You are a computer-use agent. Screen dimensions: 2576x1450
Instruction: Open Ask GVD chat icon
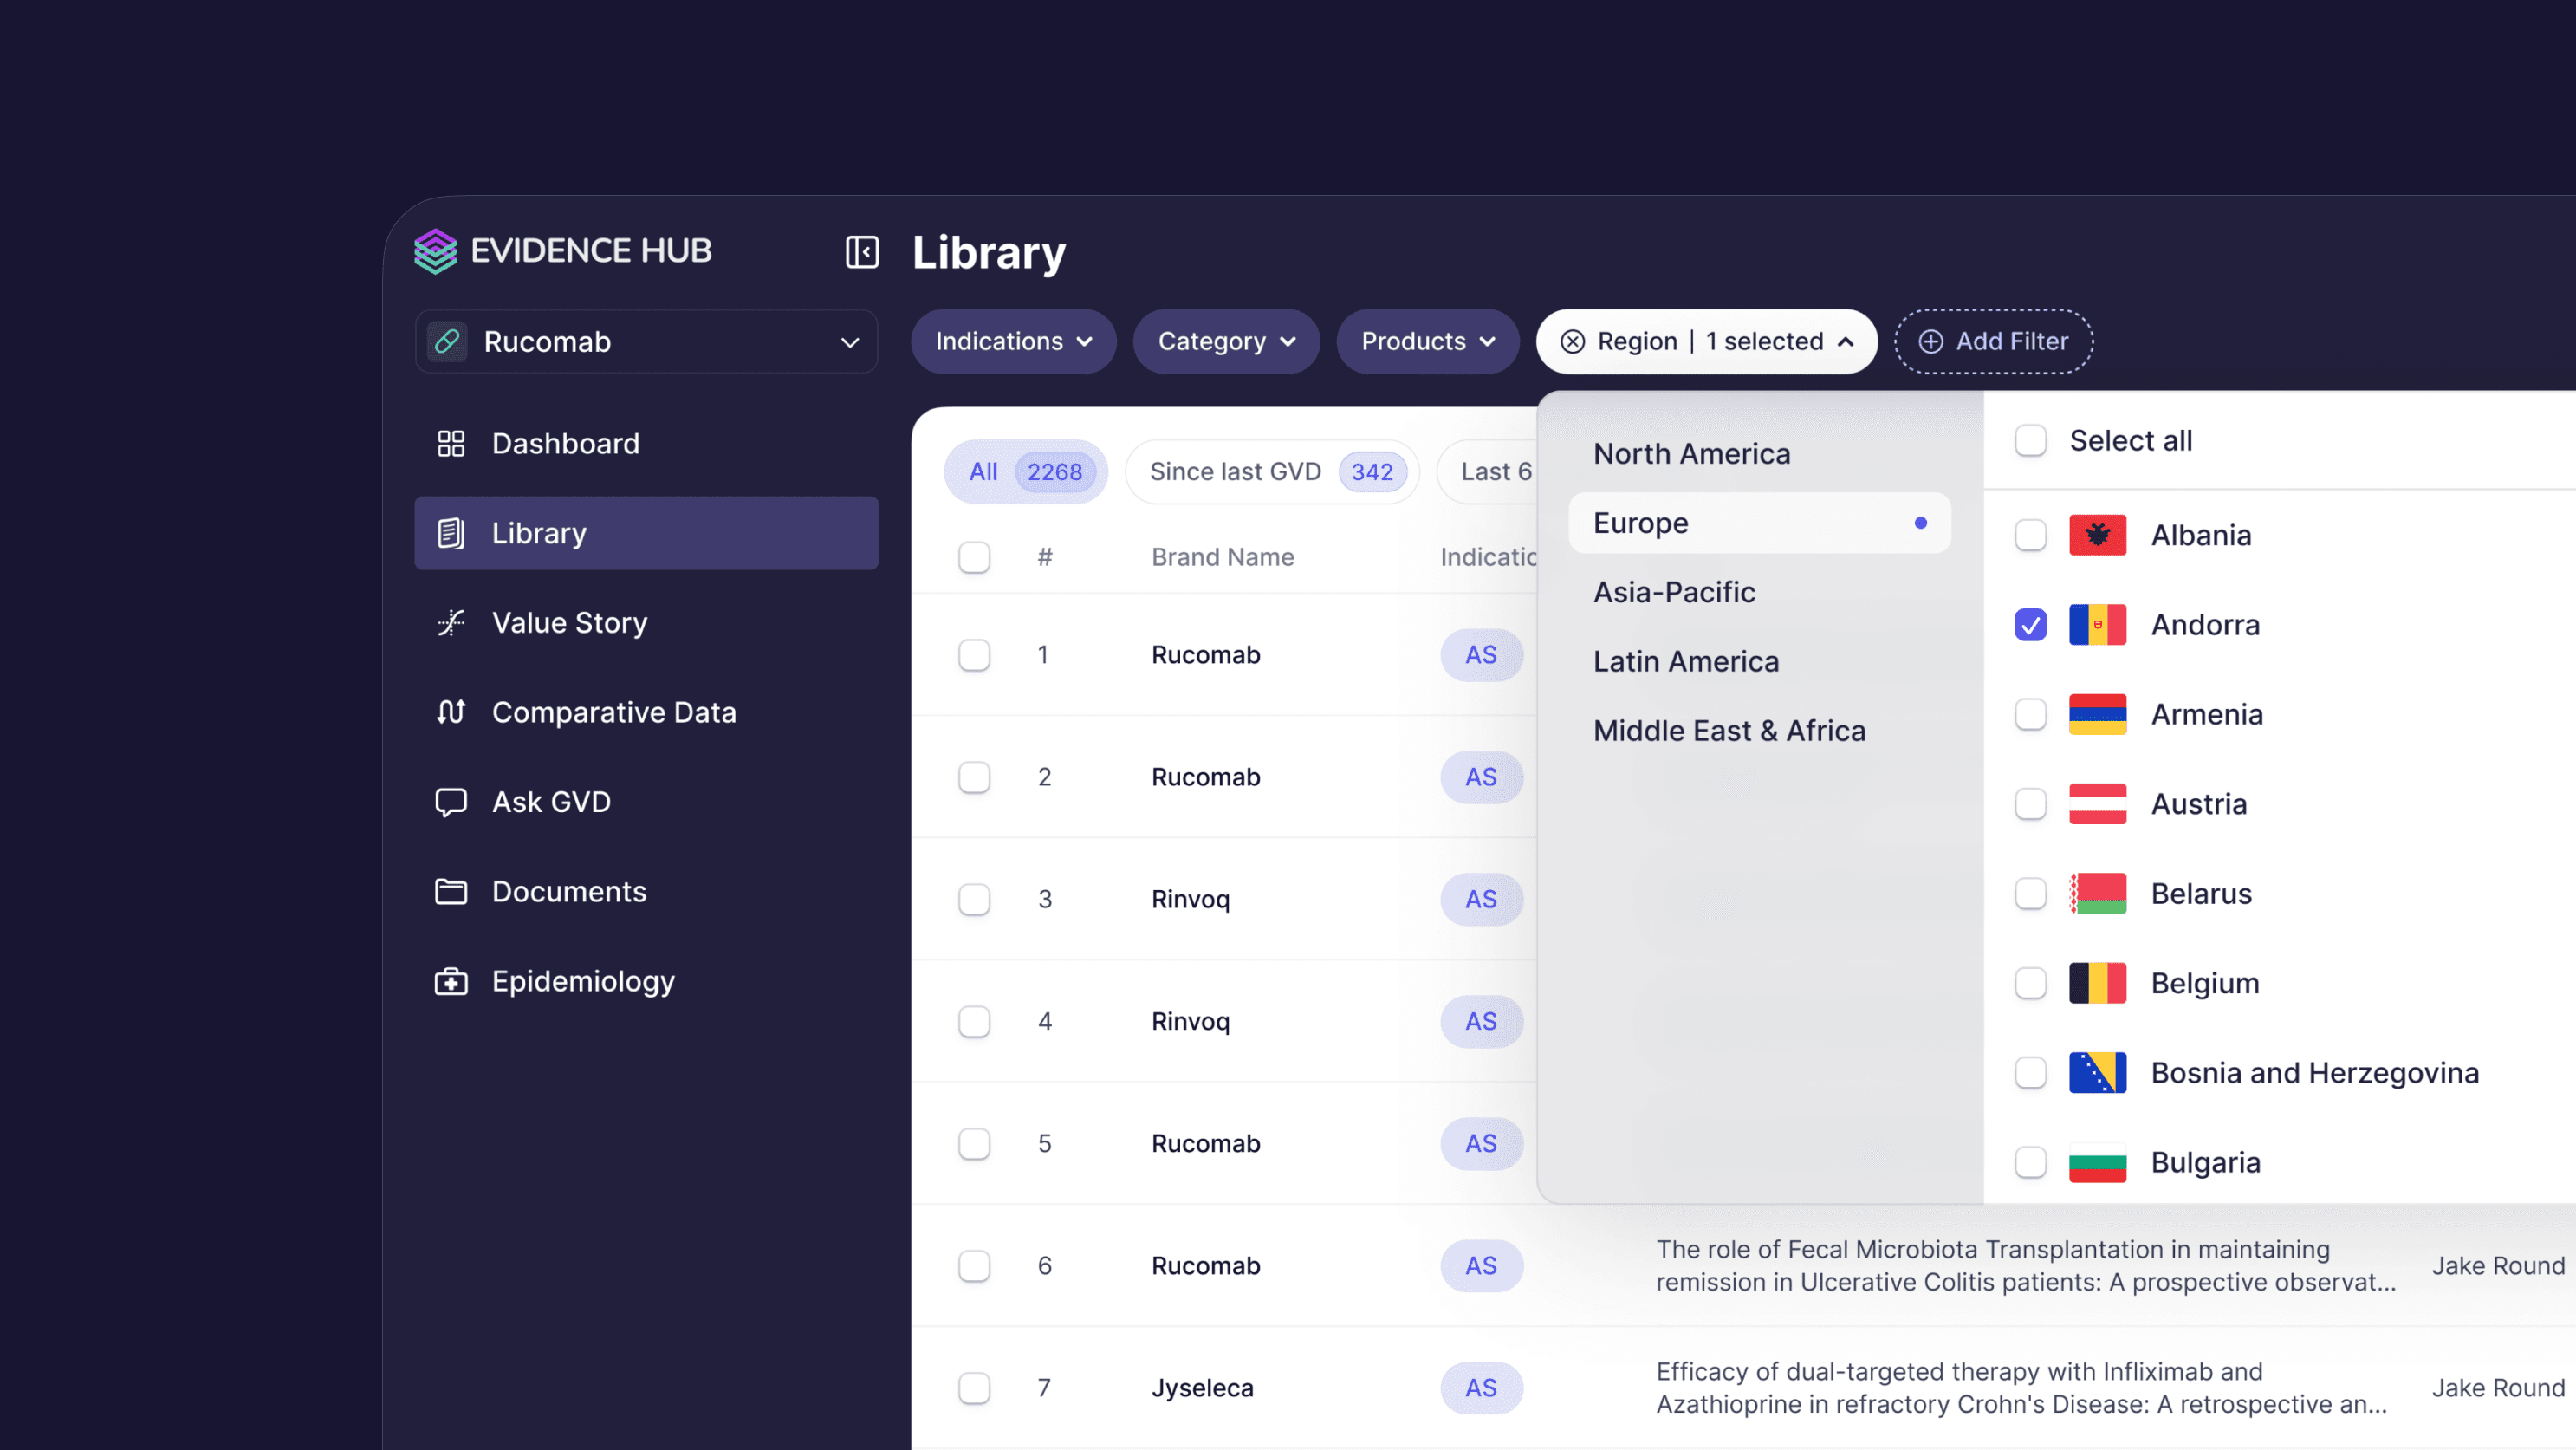click(451, 802)
